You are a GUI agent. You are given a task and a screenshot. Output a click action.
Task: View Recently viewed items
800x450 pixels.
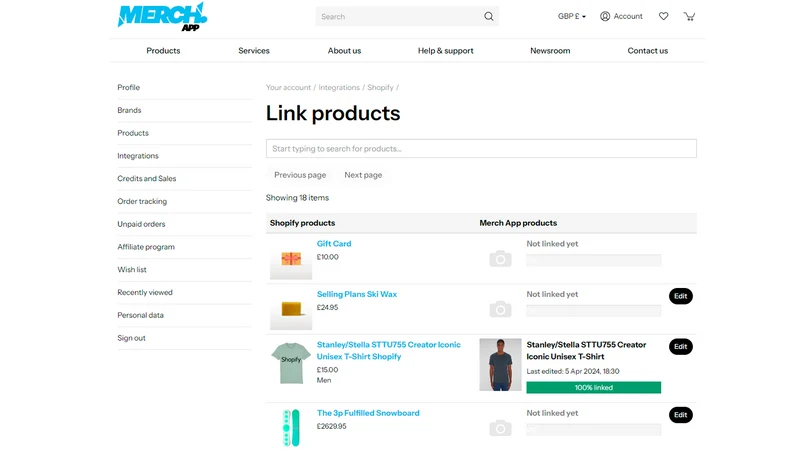(145, 292)
